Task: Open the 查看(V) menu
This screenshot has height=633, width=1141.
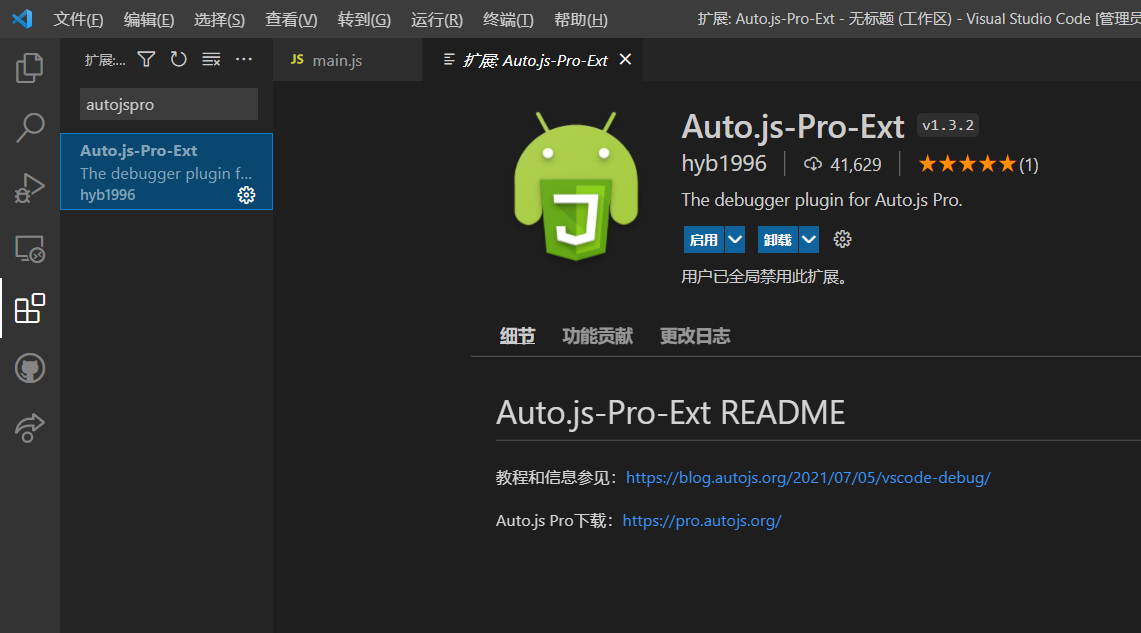Action: 291,20
